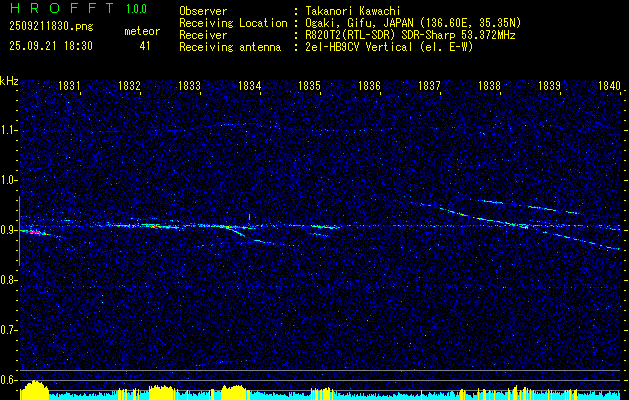Viewport: 629px width, 400px height.
Task: Click time axis marker 1835
Action: point(309,86)
